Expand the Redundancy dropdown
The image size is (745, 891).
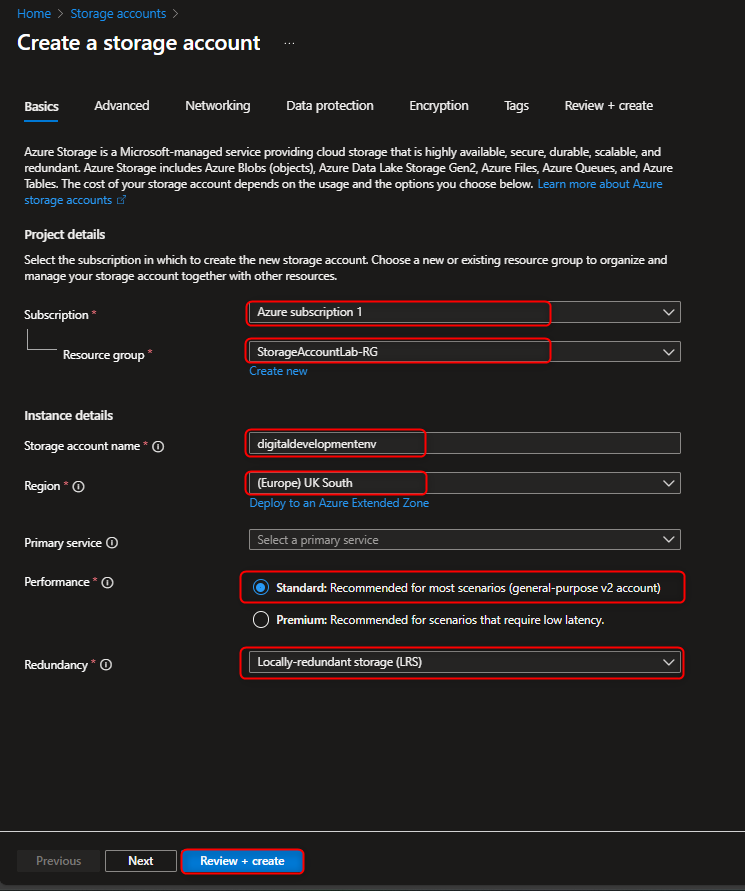pos(668,664)
